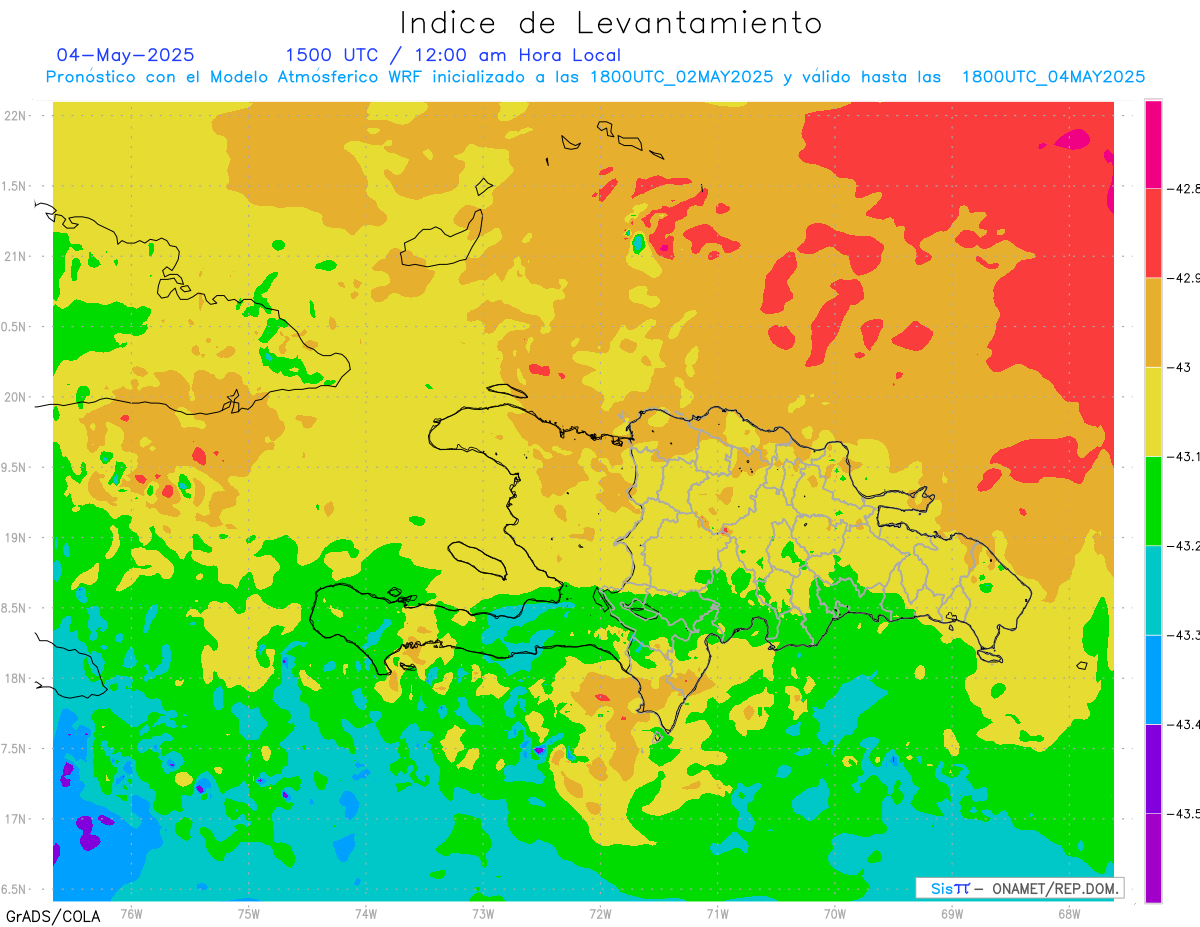Click the '70W' longitude label
The width and height of the screenshot is (1200, 927).
click(x=835, y=914)
